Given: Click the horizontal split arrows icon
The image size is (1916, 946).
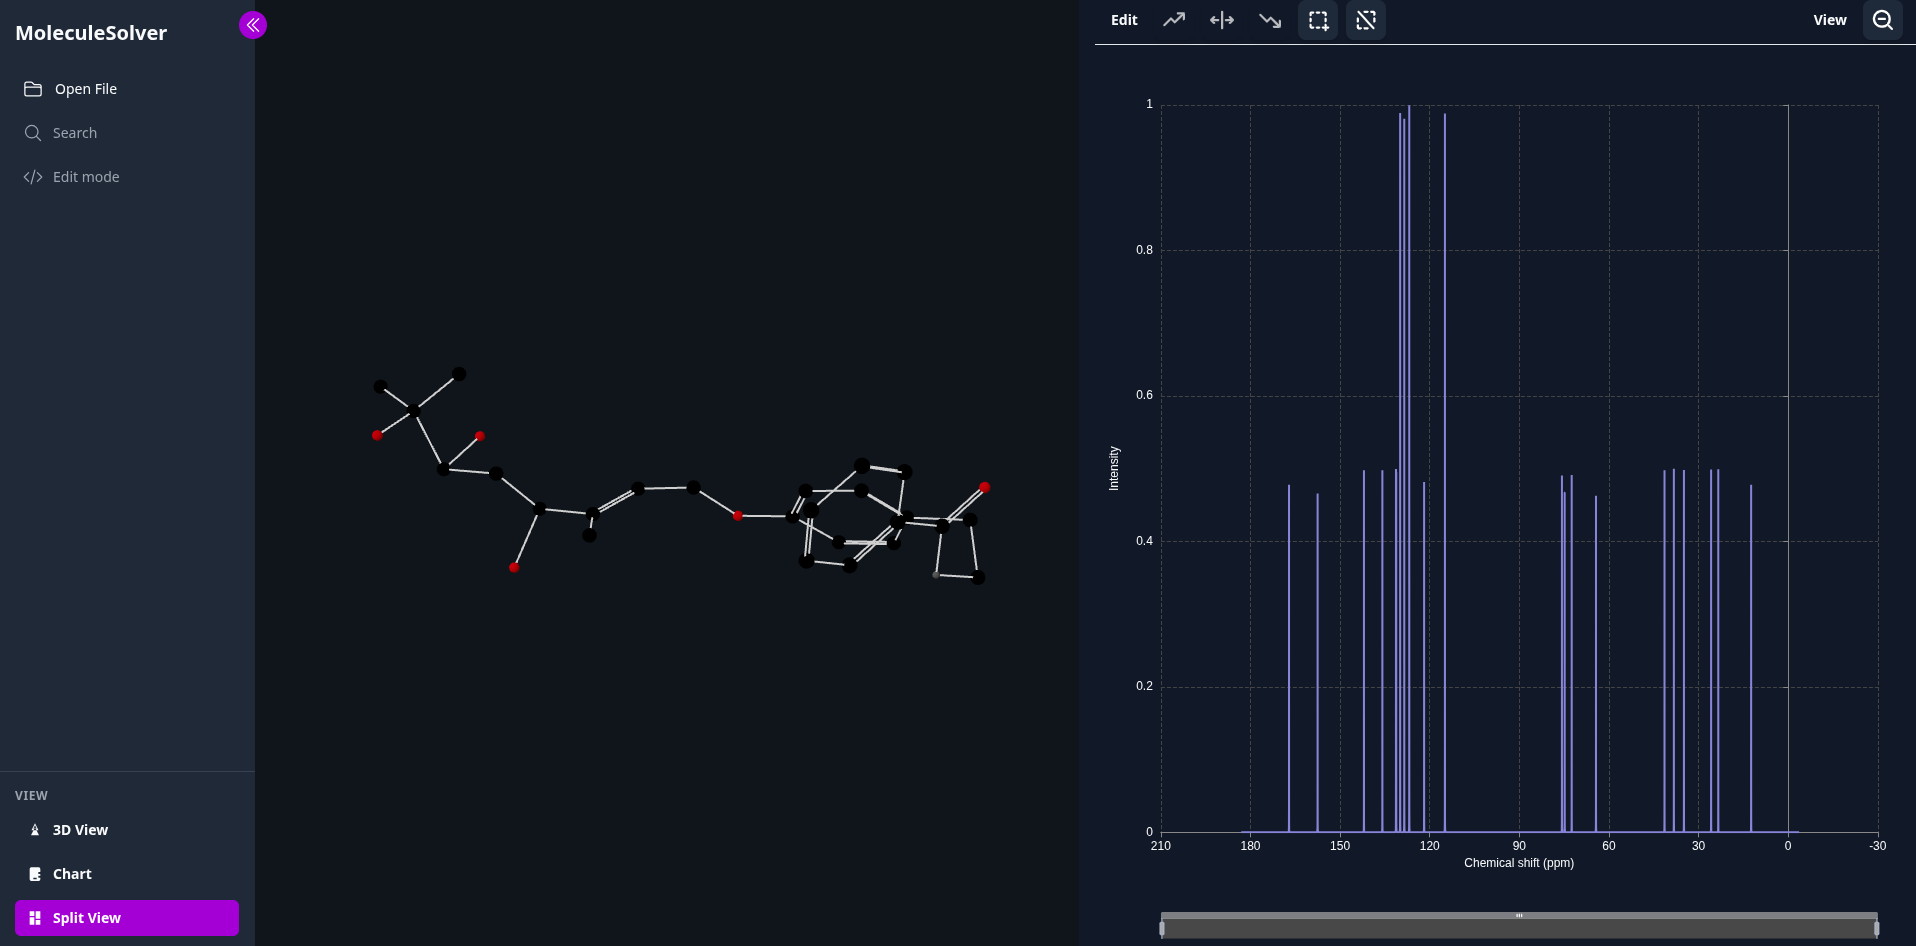Looking at the screenshot, I should click(x=1221, y=20).
